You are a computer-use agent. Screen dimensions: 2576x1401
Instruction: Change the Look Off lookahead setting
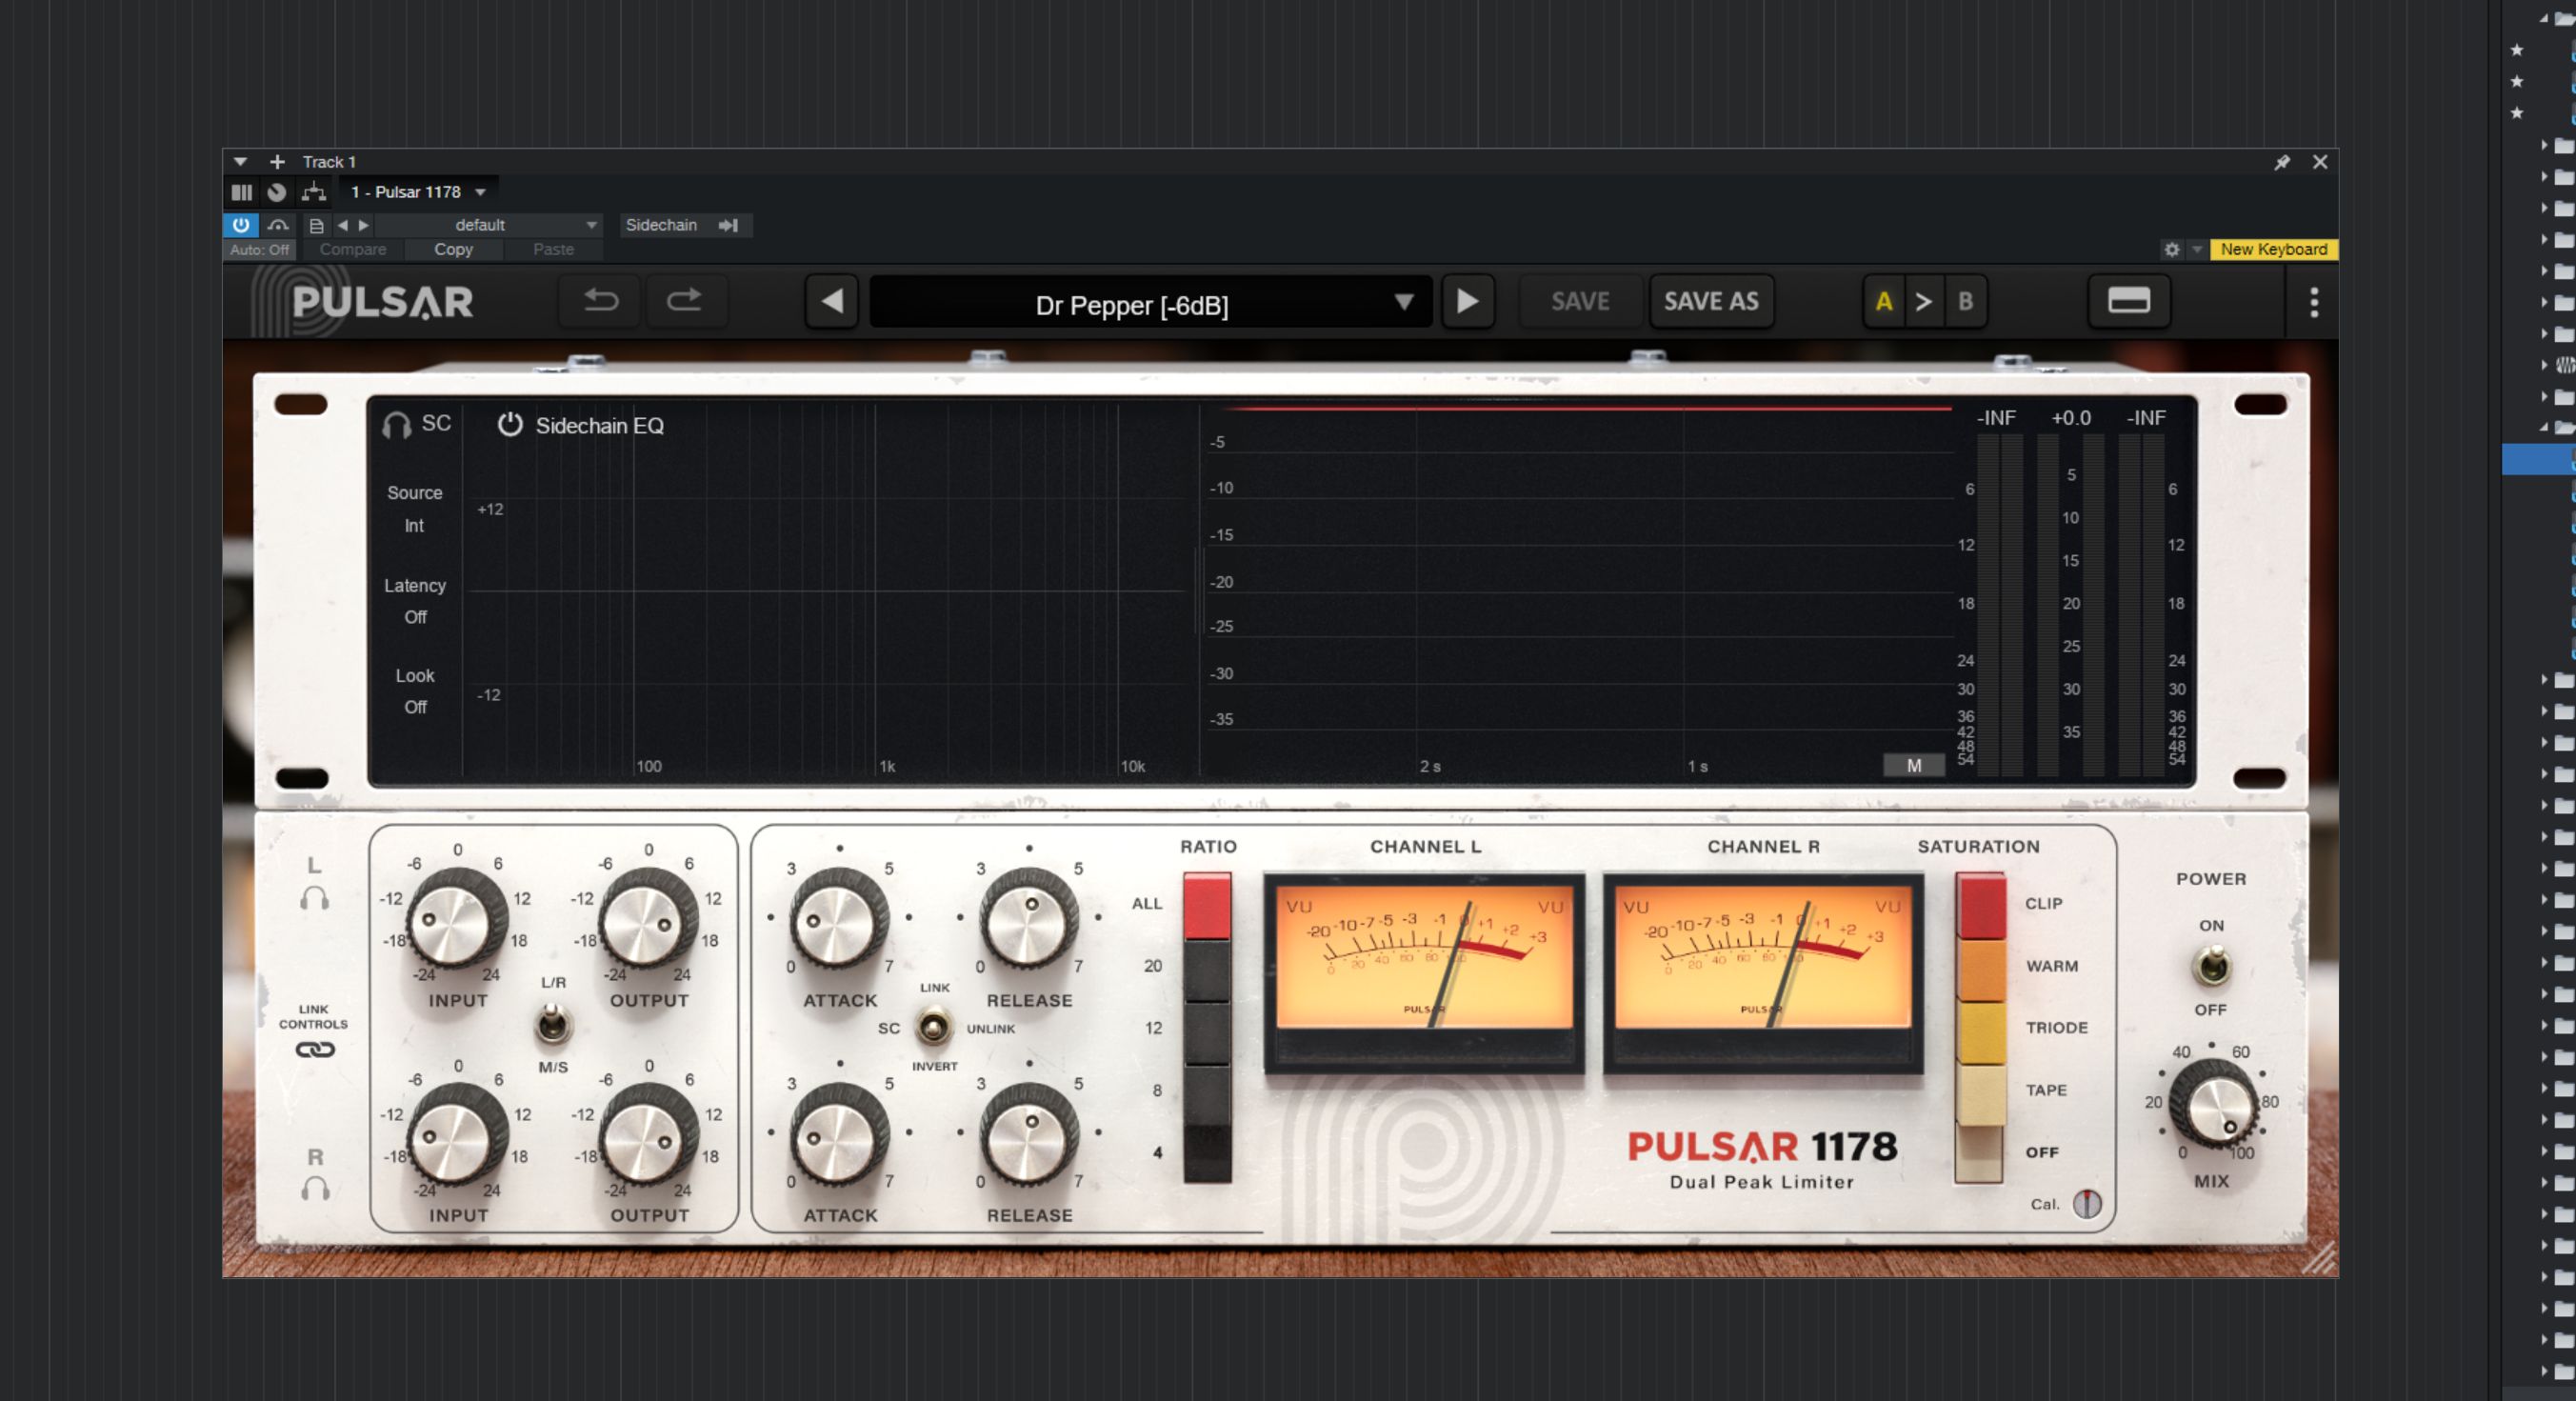pos(415,707)
